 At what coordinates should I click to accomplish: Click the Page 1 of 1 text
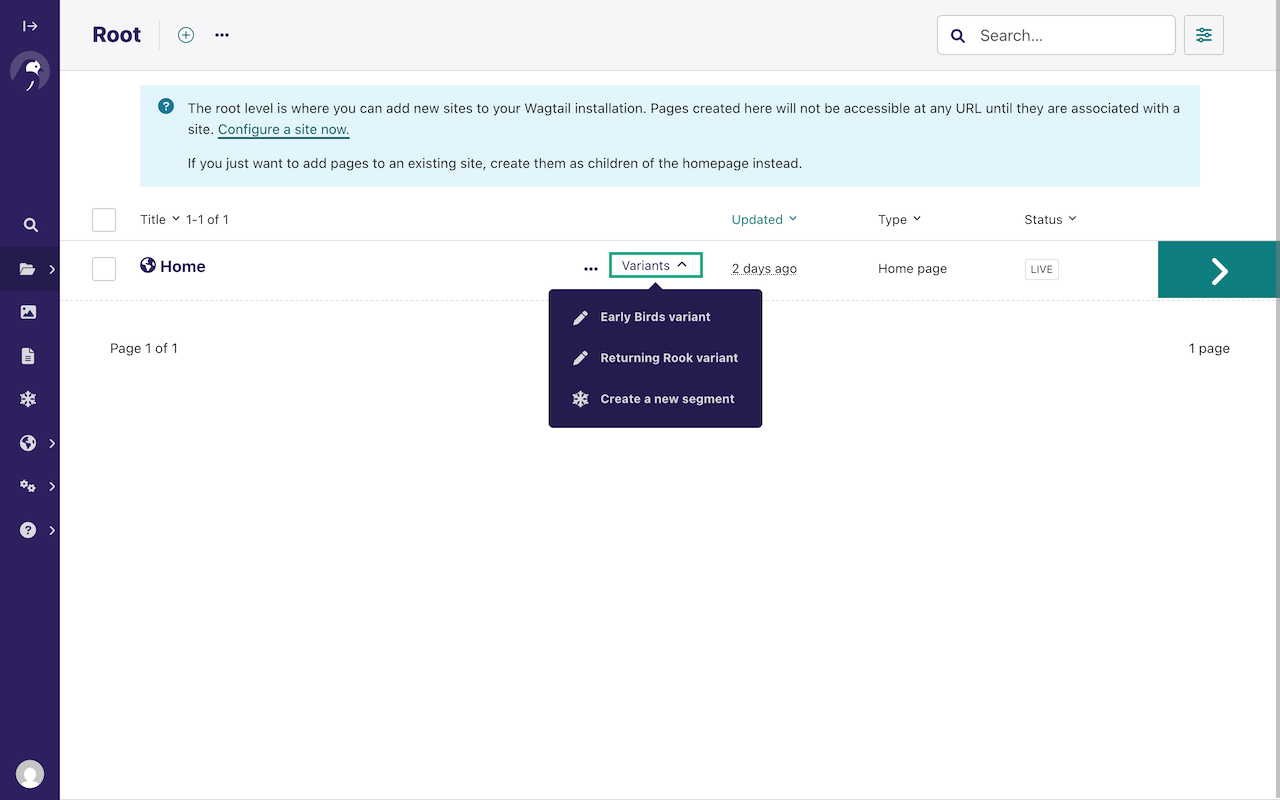click(144, 348)
